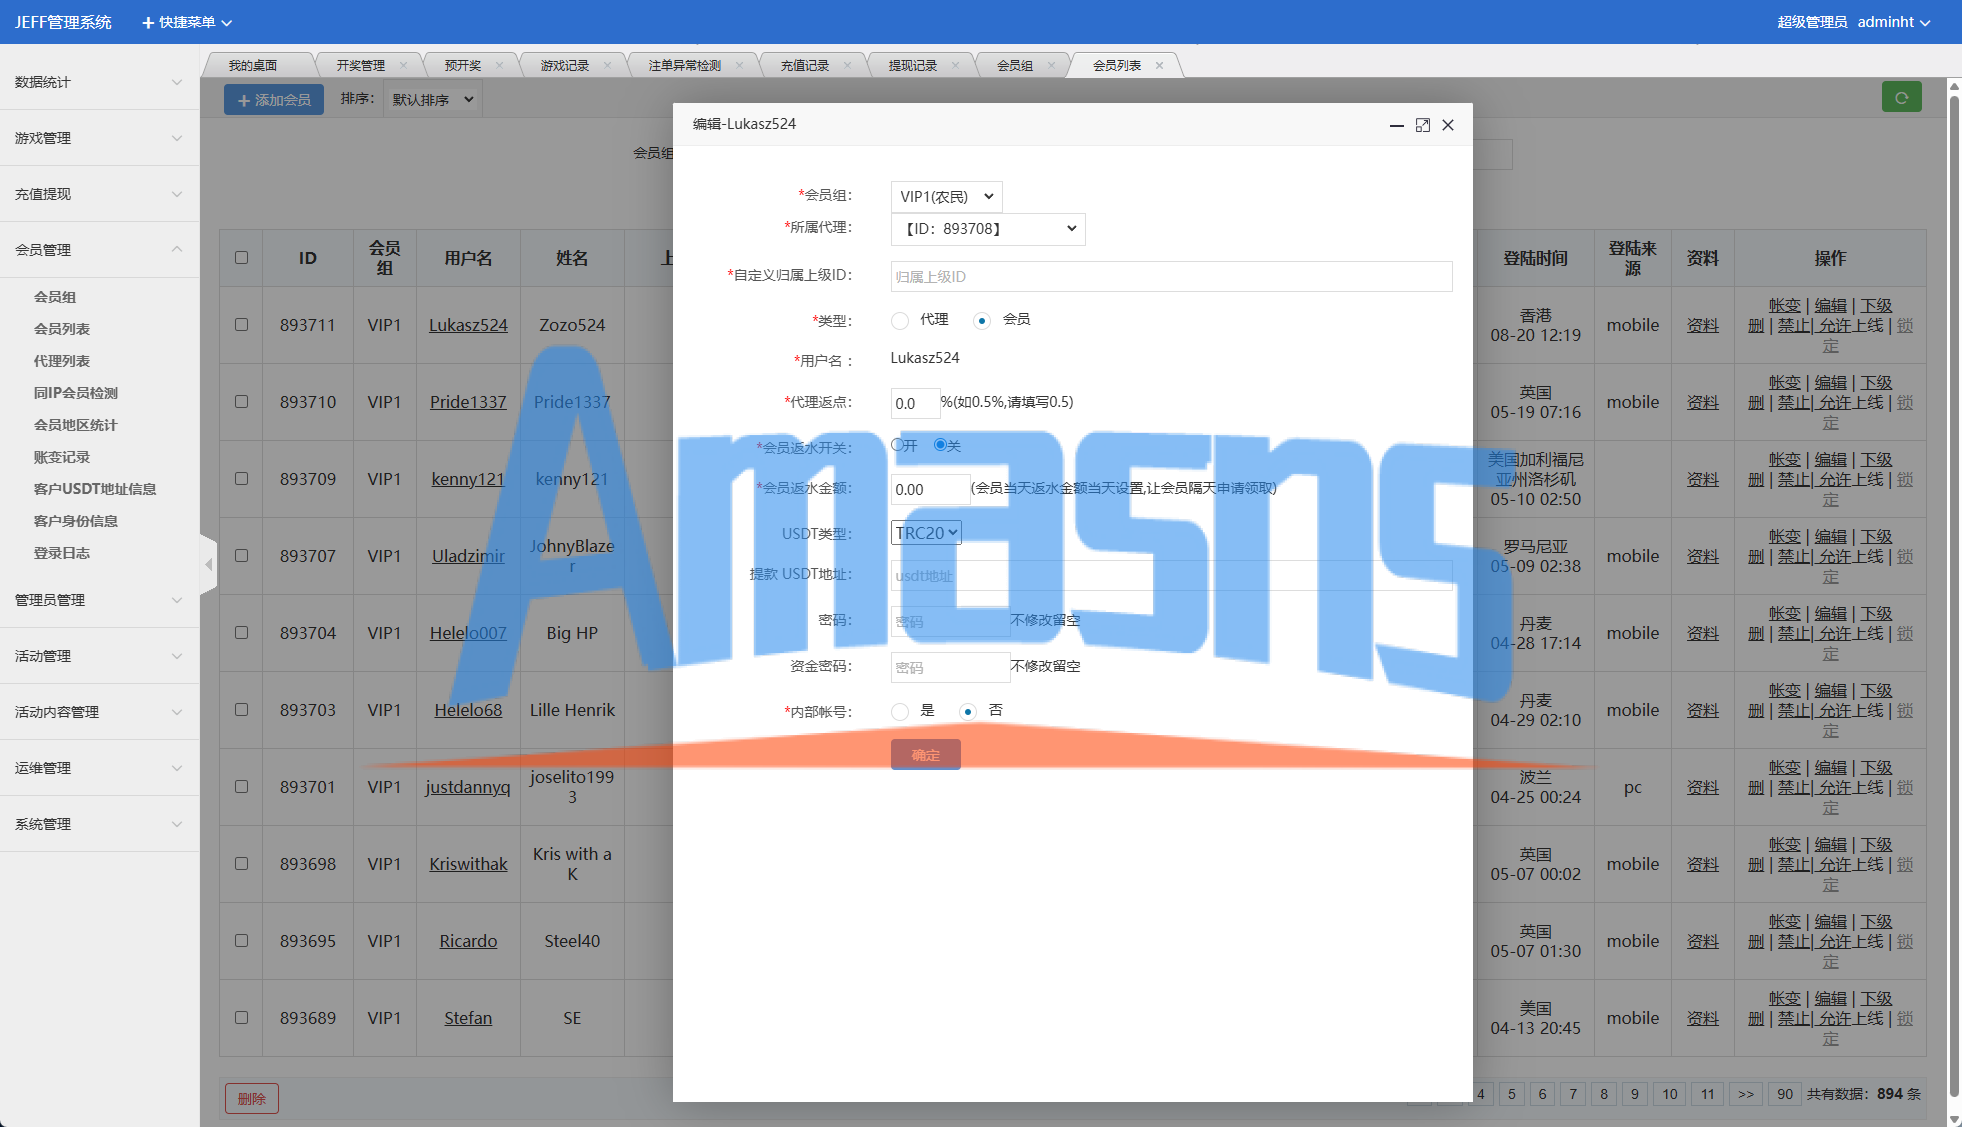Viewport: 1962px width, 1127px height.
Task: Open the 所属代理 ID dropdown
Action: click(987, 229)
